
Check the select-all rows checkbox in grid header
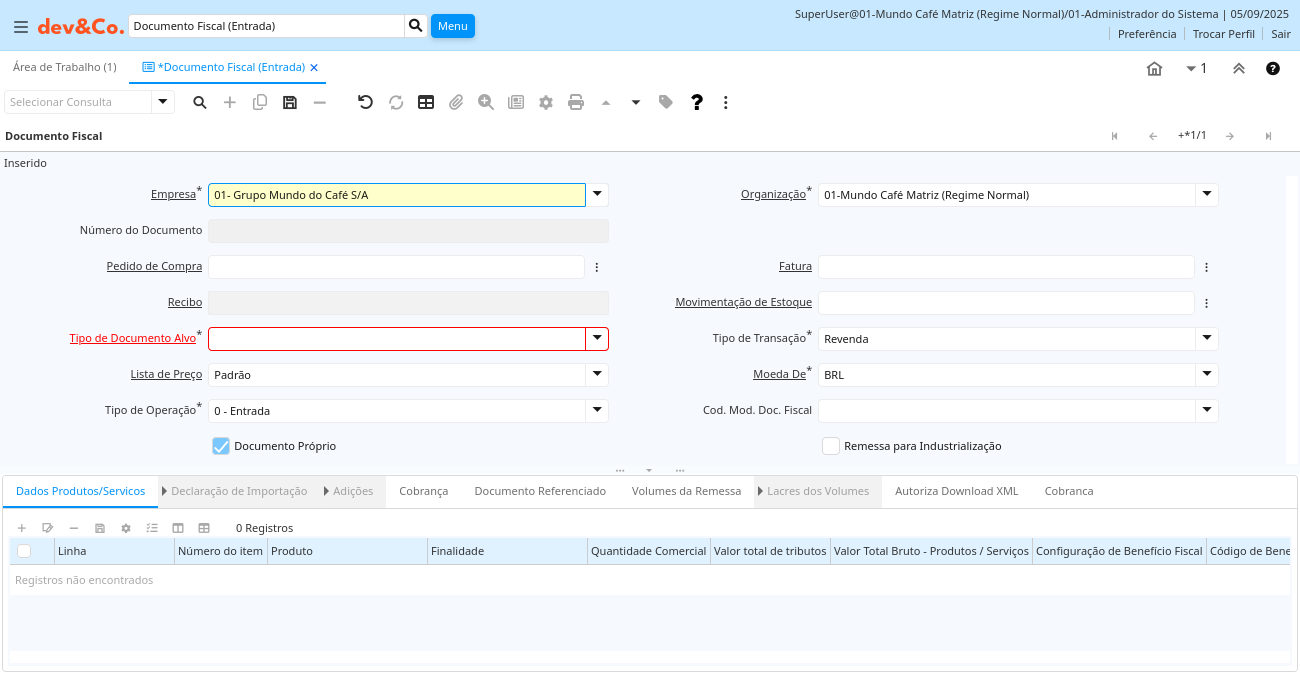click(24, 551)
